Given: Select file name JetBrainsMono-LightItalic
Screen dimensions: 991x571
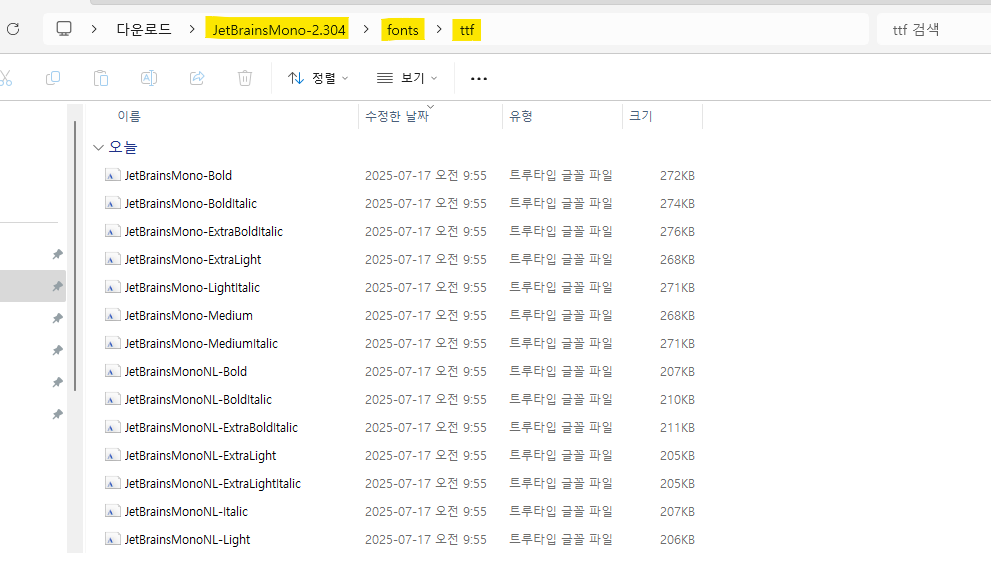Looking at the screenshot, I should [x=192, y=287].
